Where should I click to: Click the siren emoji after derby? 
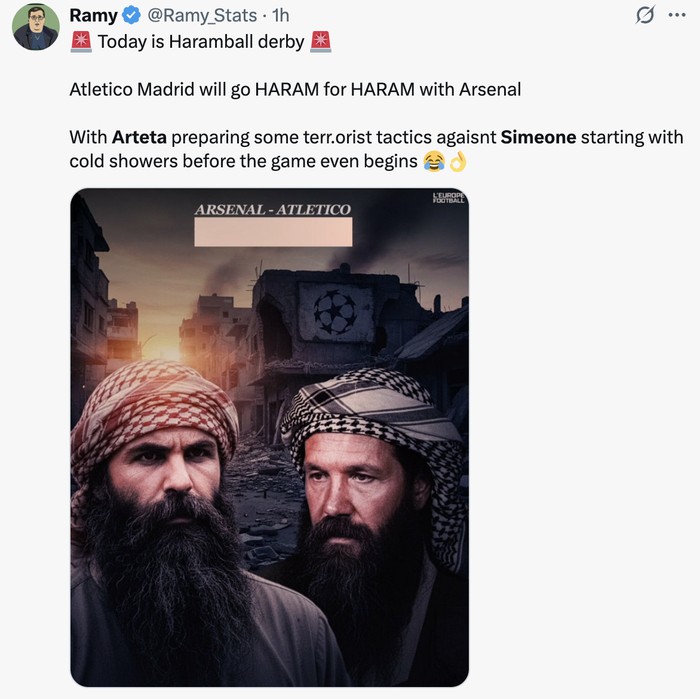pyautogui.click(x=321, y=42)
